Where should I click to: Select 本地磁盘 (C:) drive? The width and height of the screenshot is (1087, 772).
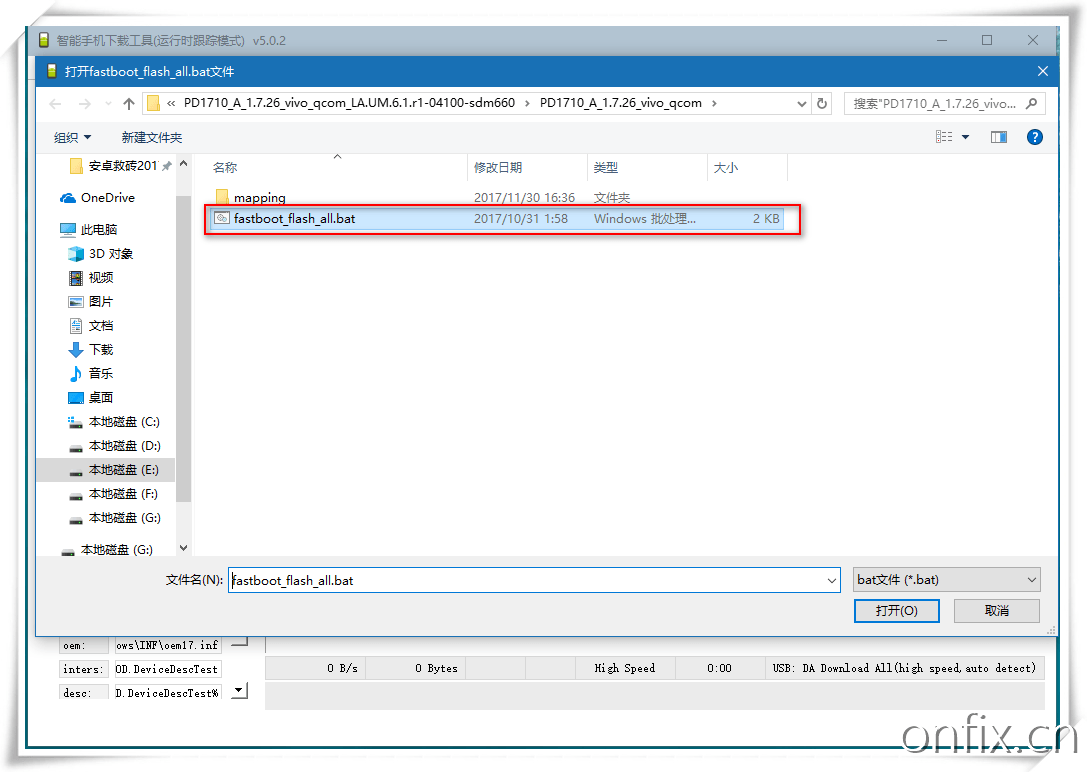point(124,422)
